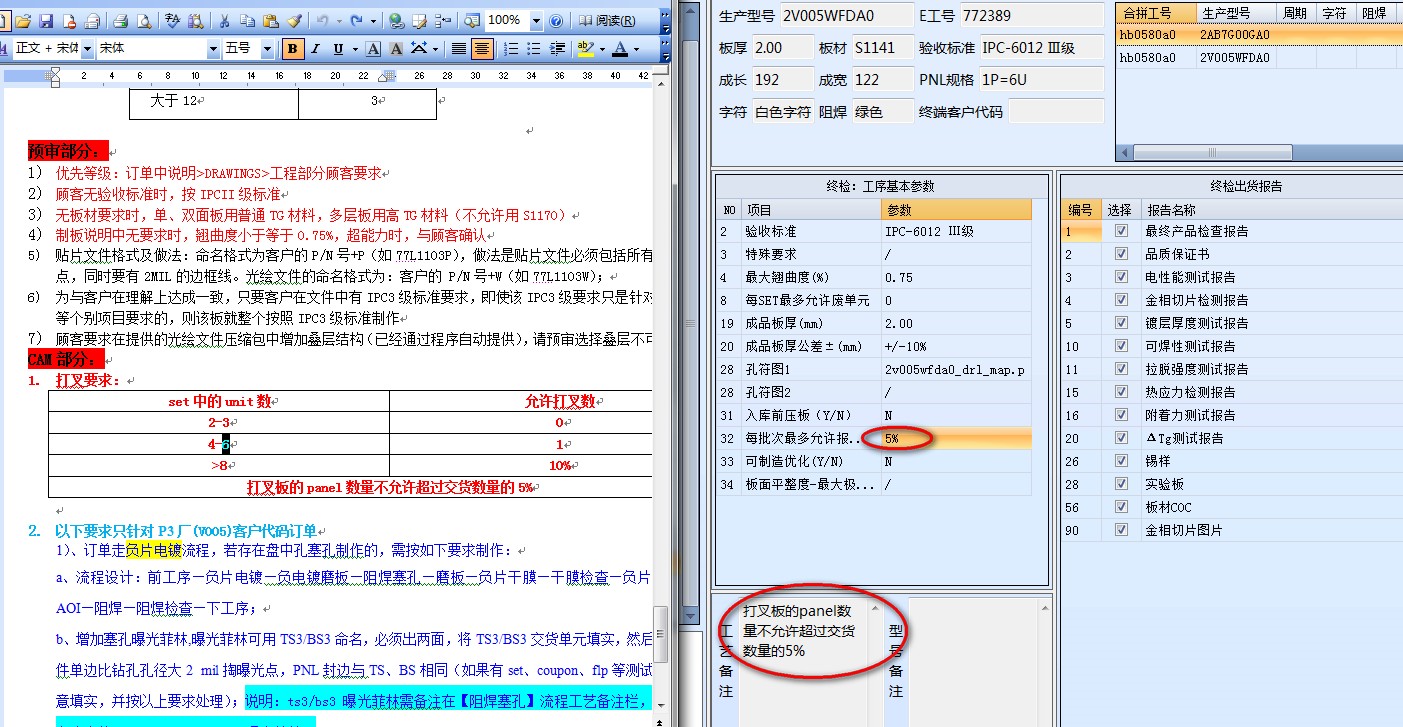Open Word Help question mark icon

click(556, 20)
